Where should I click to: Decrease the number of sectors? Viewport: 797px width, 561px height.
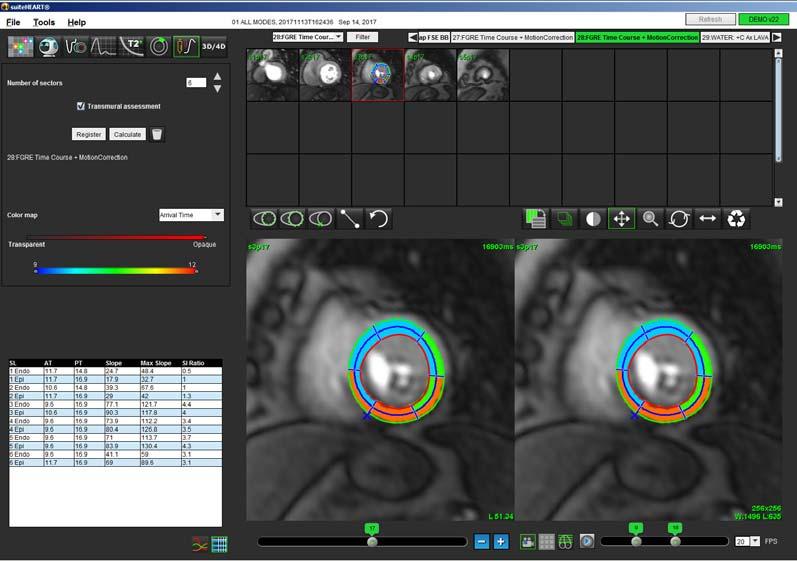tap(218, 89)
